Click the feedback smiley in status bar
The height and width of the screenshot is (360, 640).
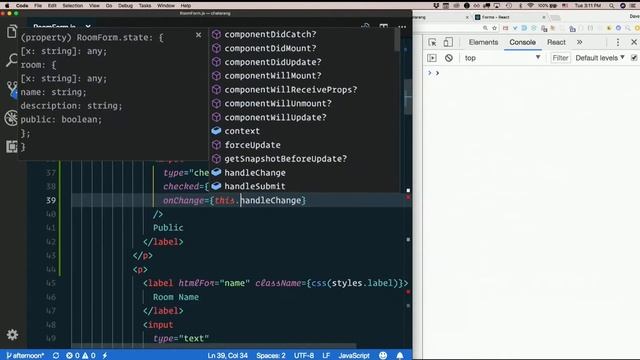[383, 356]
